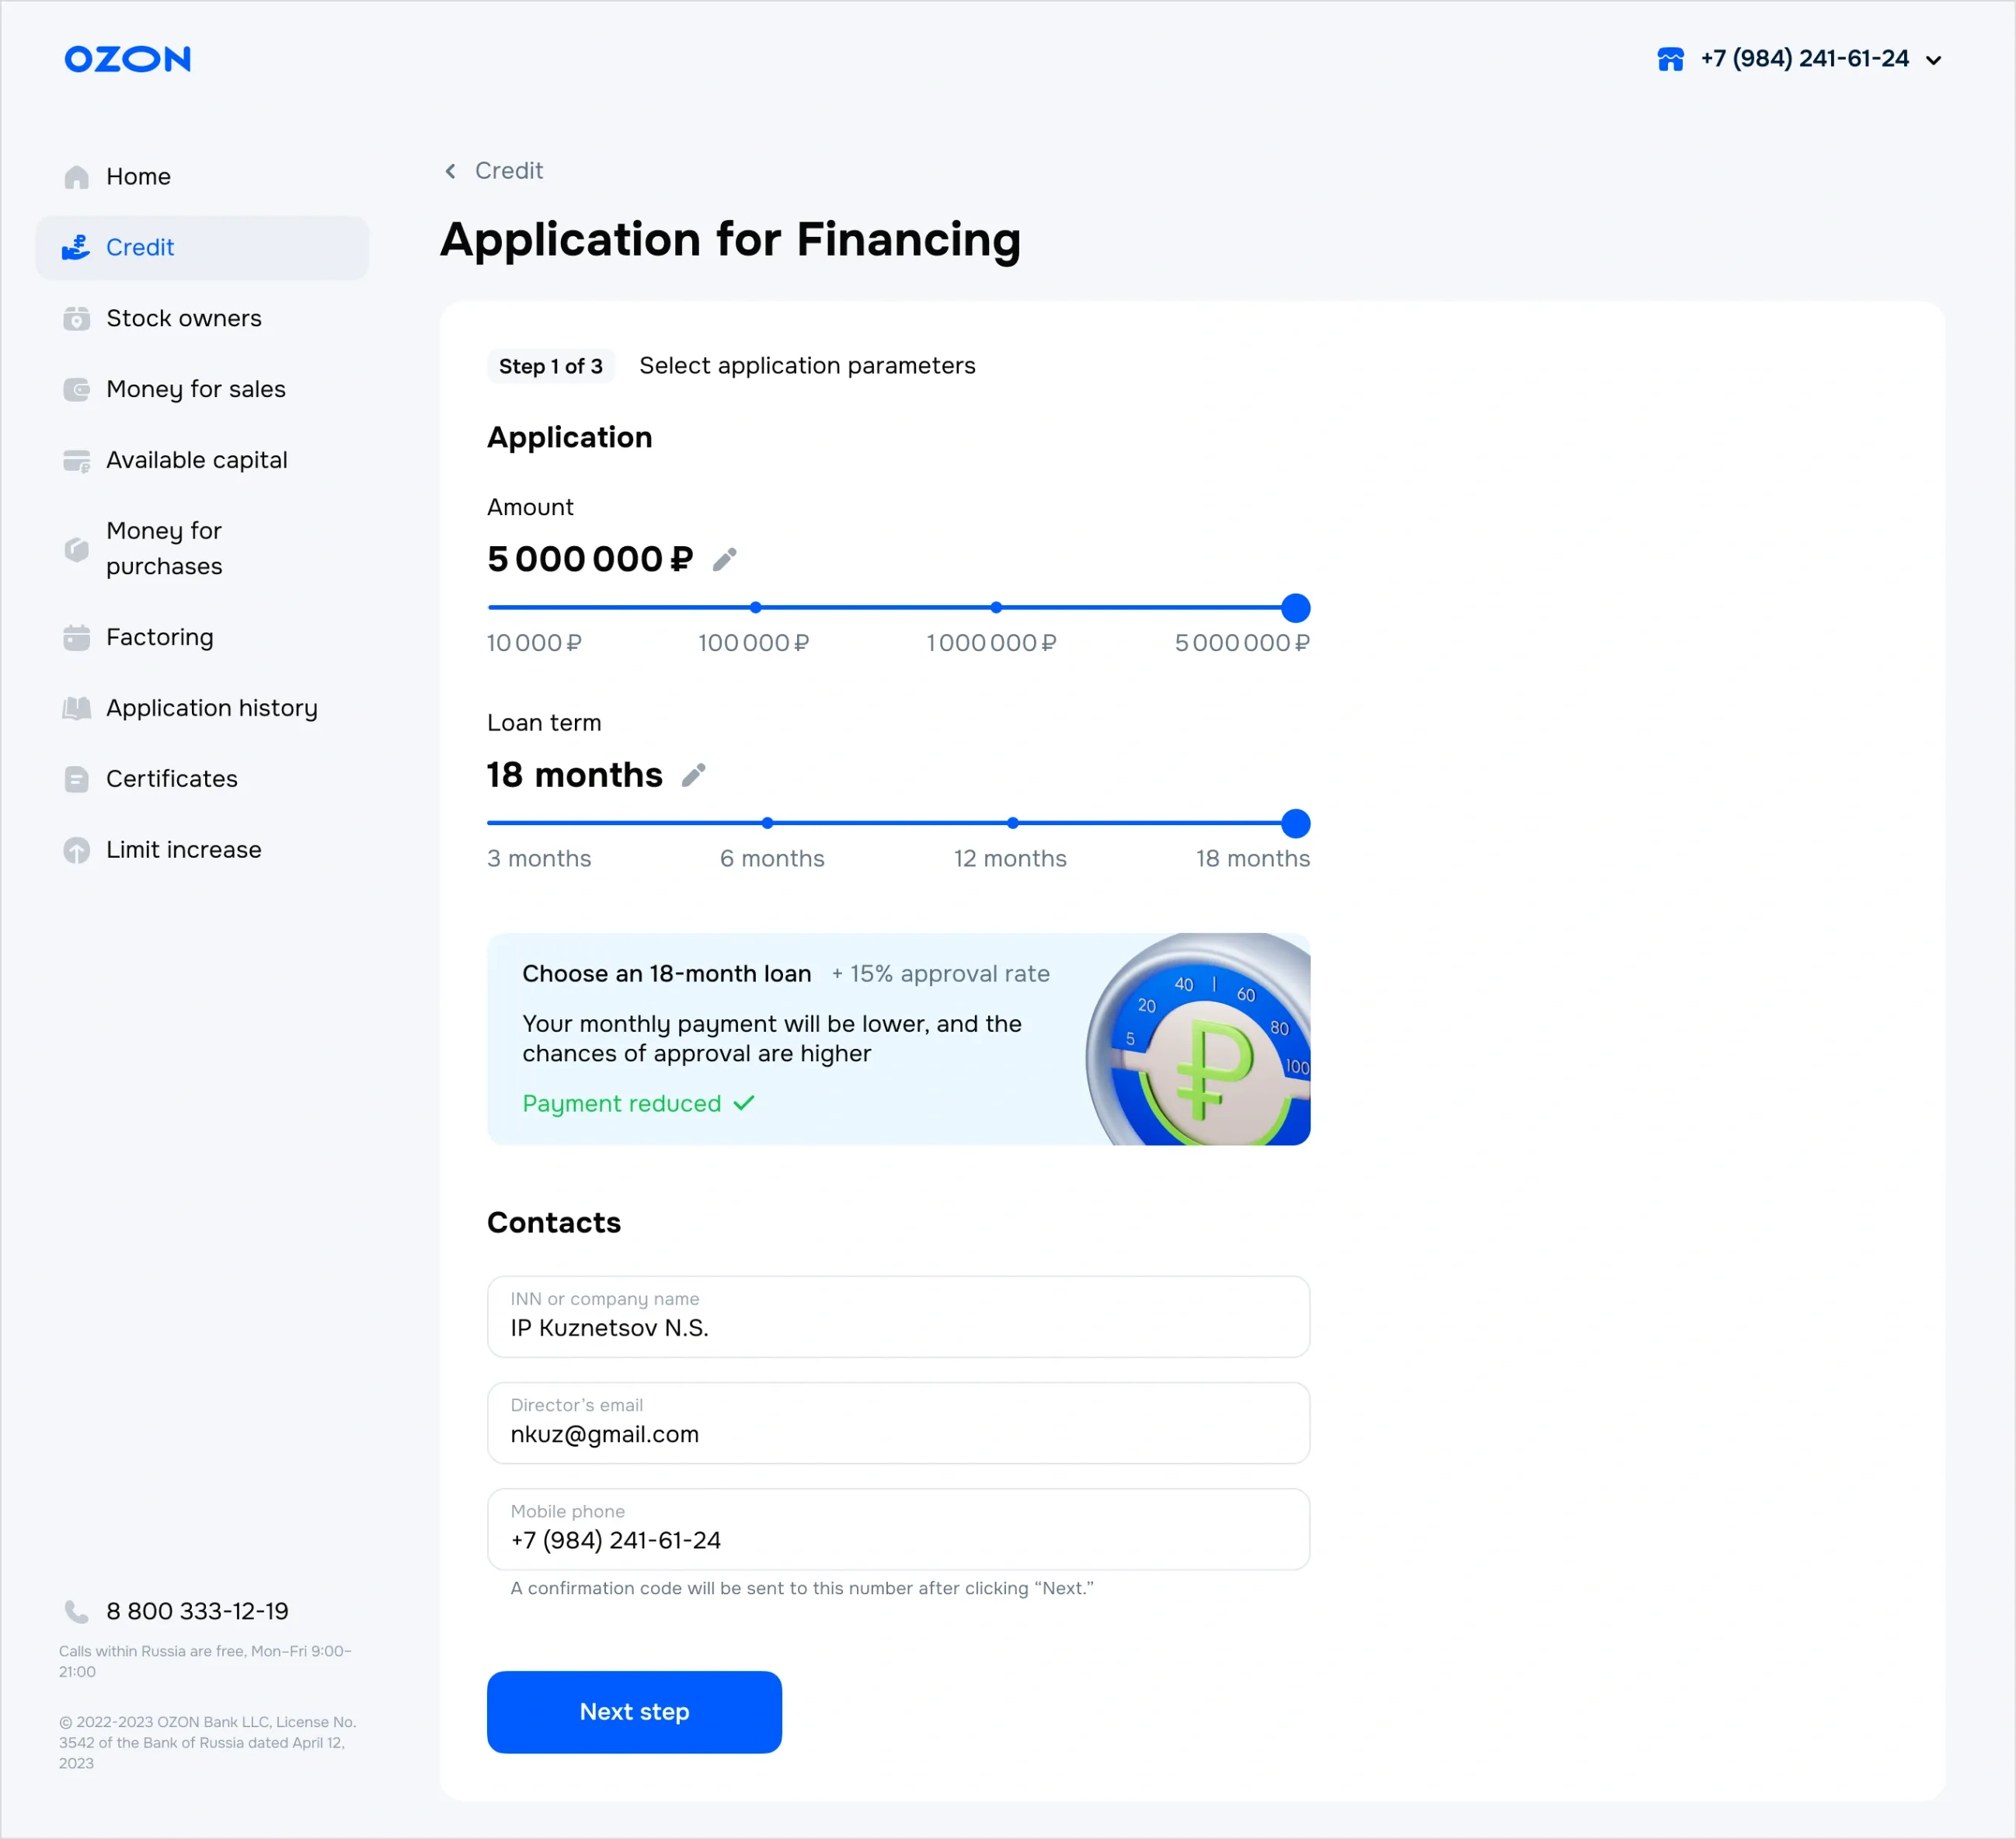Open Application history in the sidebar
This screenshot has height=1839, width=2016.
[211, 708]
